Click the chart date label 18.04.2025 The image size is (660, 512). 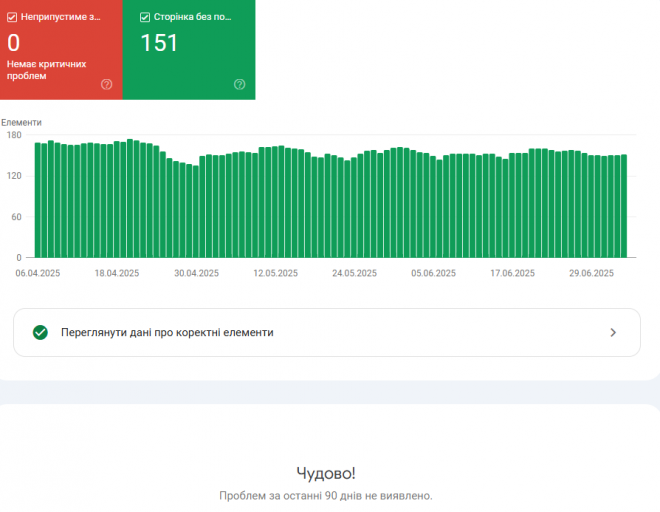coord(117,273)
